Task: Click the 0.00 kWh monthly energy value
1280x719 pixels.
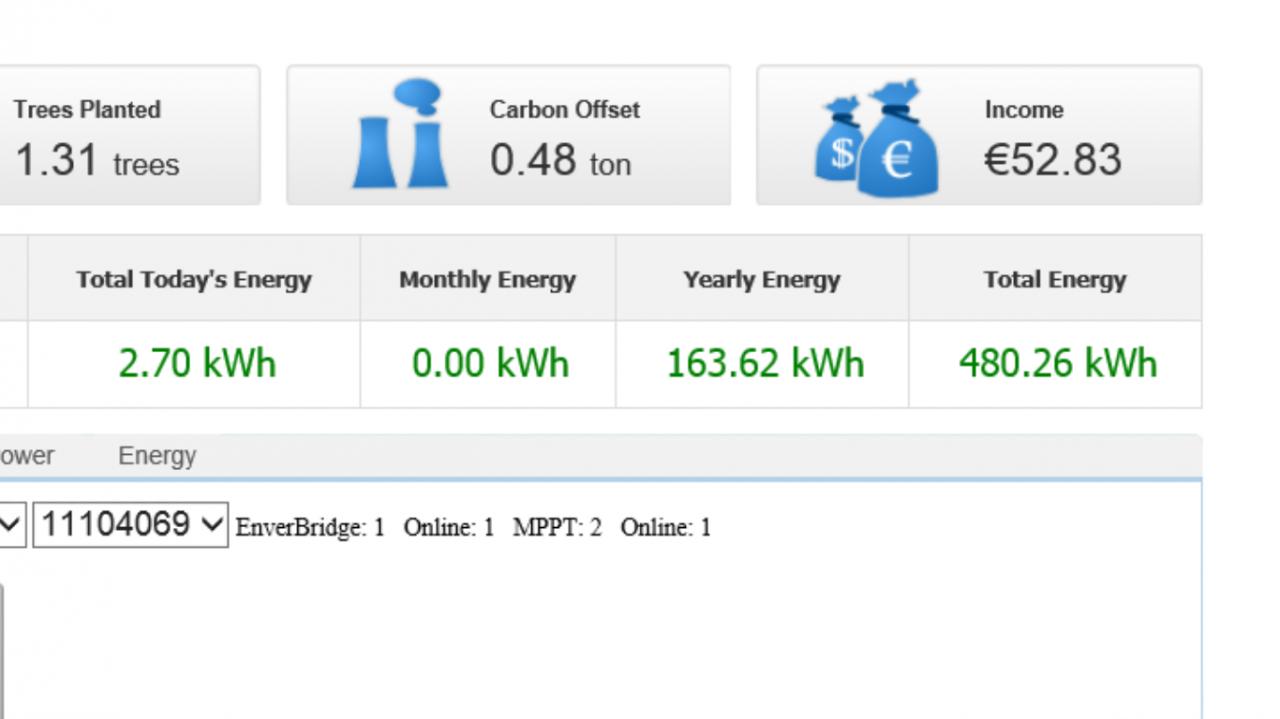Action: (490, 363)
